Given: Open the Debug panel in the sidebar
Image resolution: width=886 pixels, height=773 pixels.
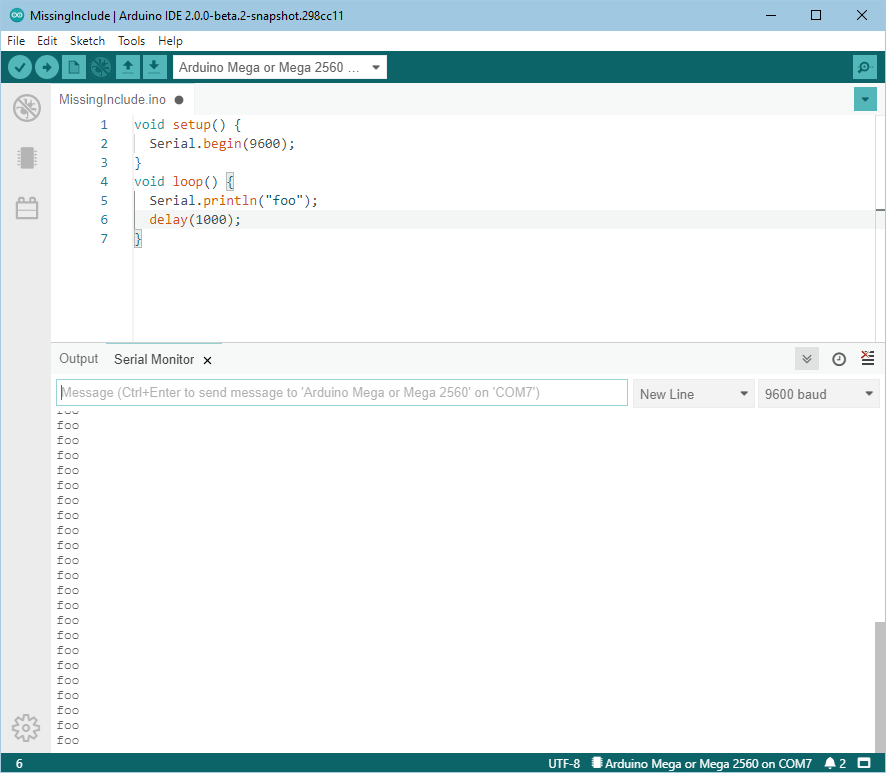Looking at the screenshot, I should click(x=27, y=108).
